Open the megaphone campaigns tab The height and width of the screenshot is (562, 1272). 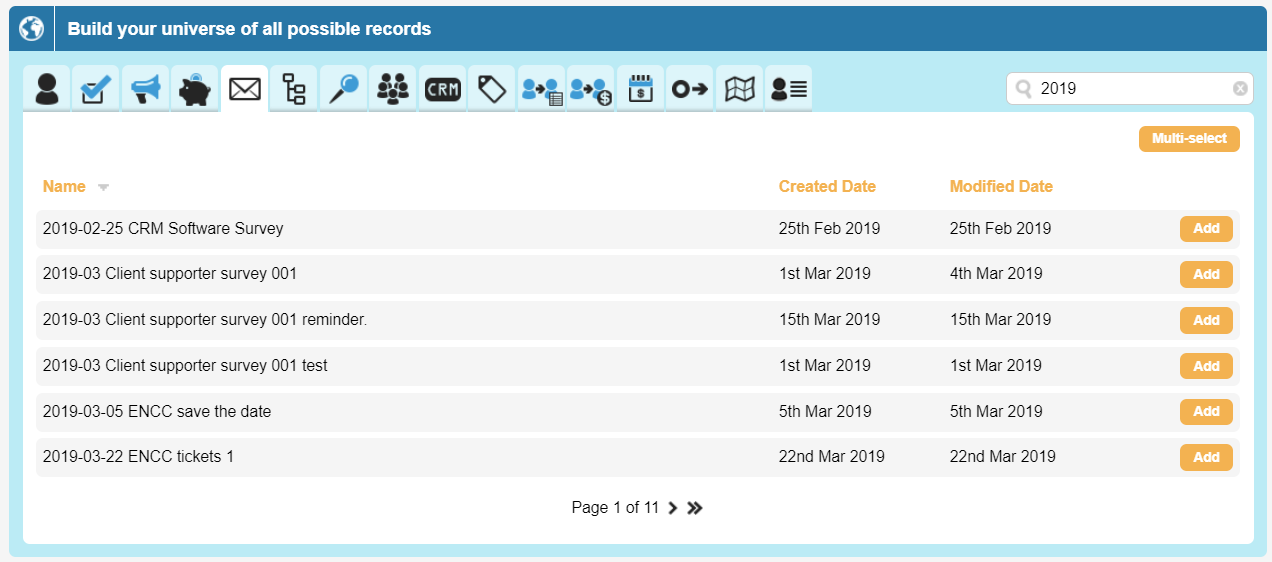146,89
